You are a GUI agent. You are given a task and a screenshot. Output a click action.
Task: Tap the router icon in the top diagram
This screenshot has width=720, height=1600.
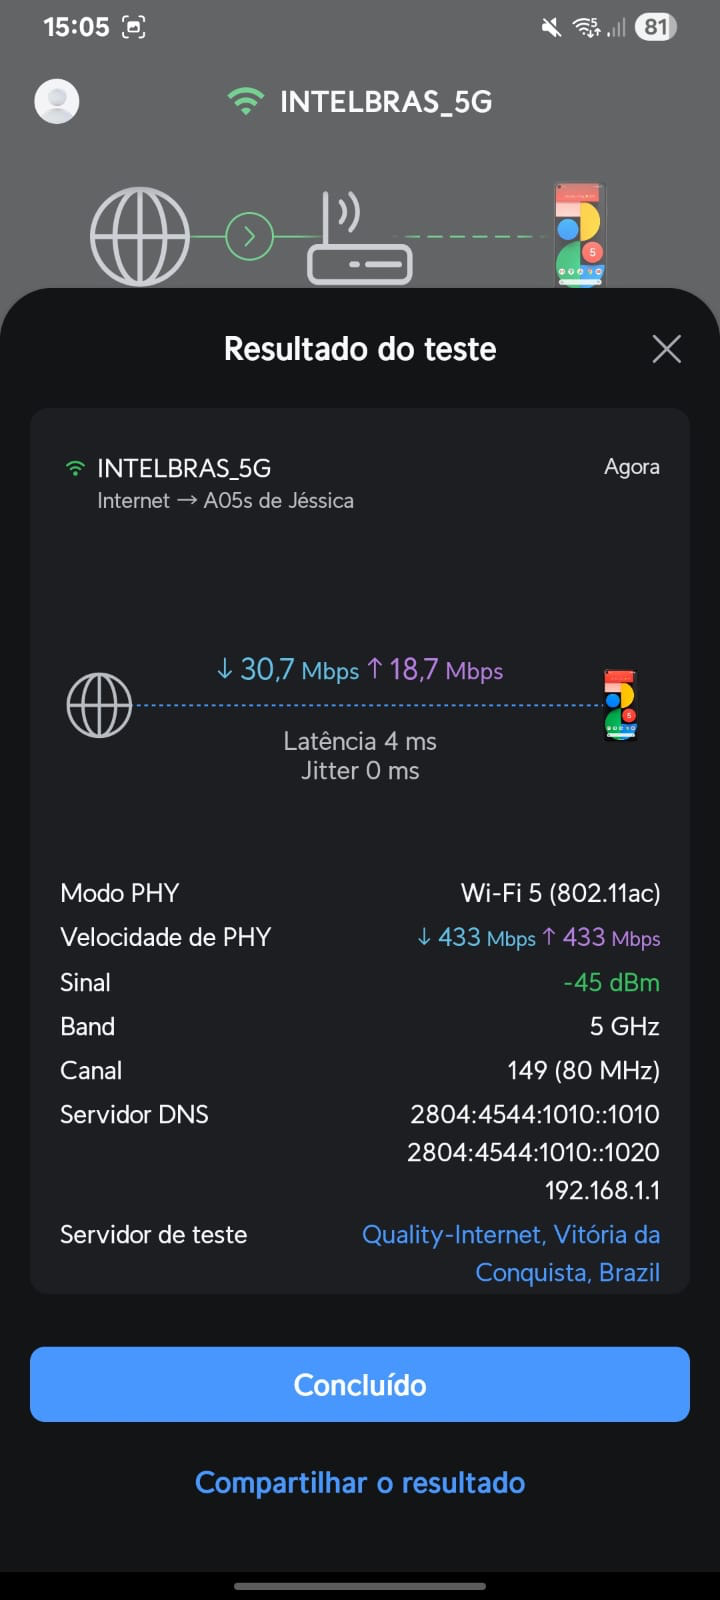pos(359,240)
